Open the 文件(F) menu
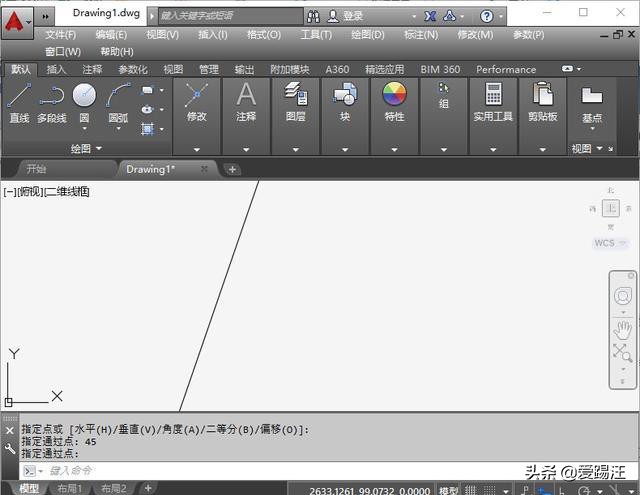Viewport: 640px width, 495px height. tap(60, 35)
